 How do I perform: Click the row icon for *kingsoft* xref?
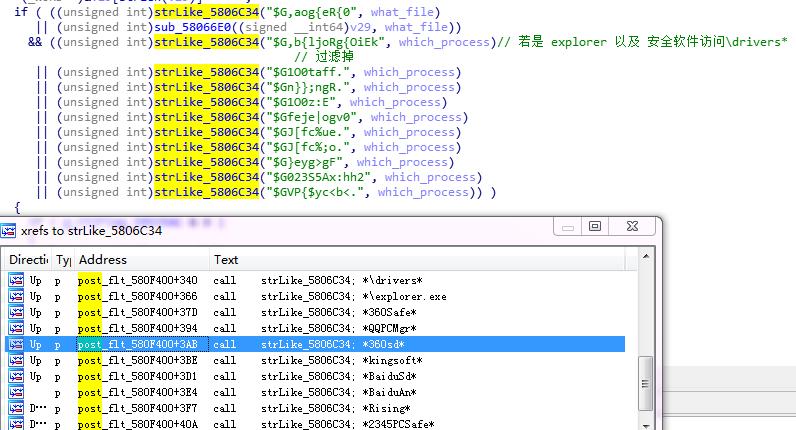click(16, 361)
